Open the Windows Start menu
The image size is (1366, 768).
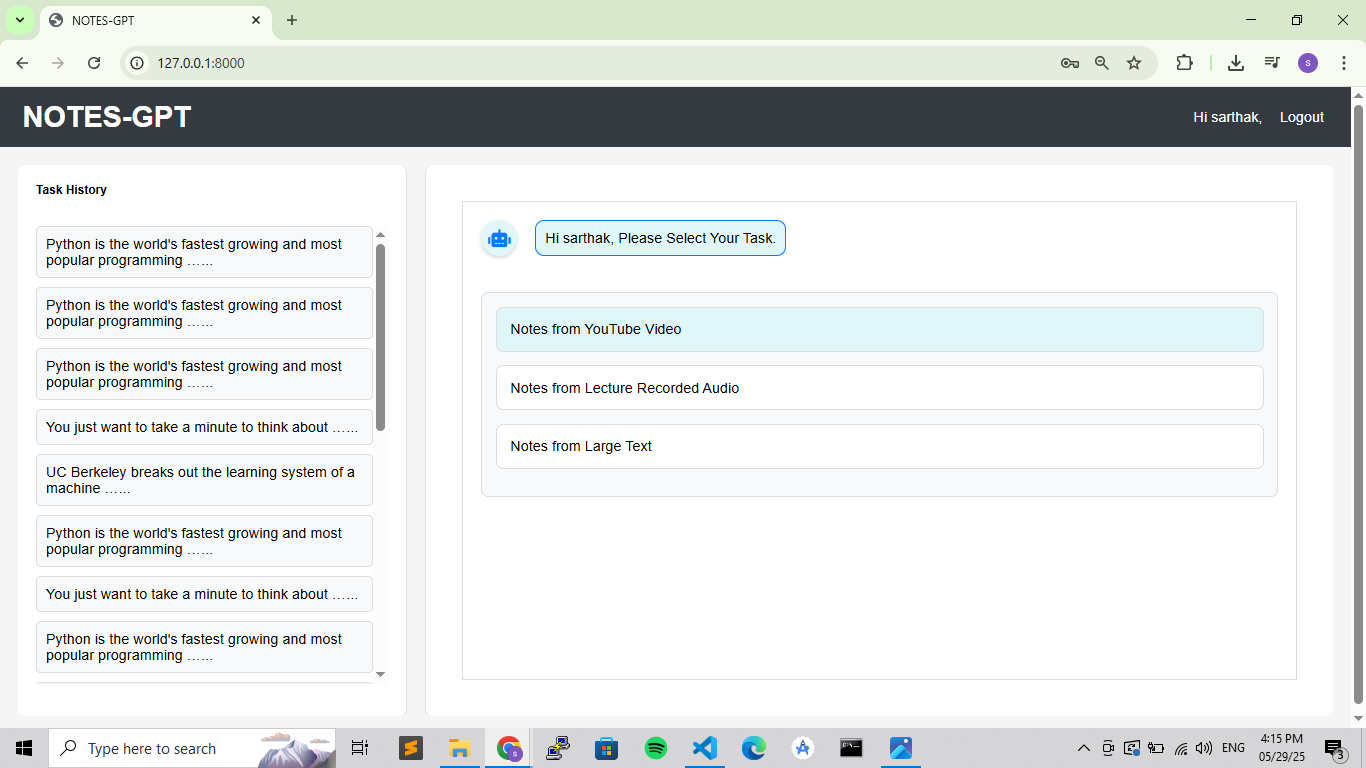pos(24,748)
